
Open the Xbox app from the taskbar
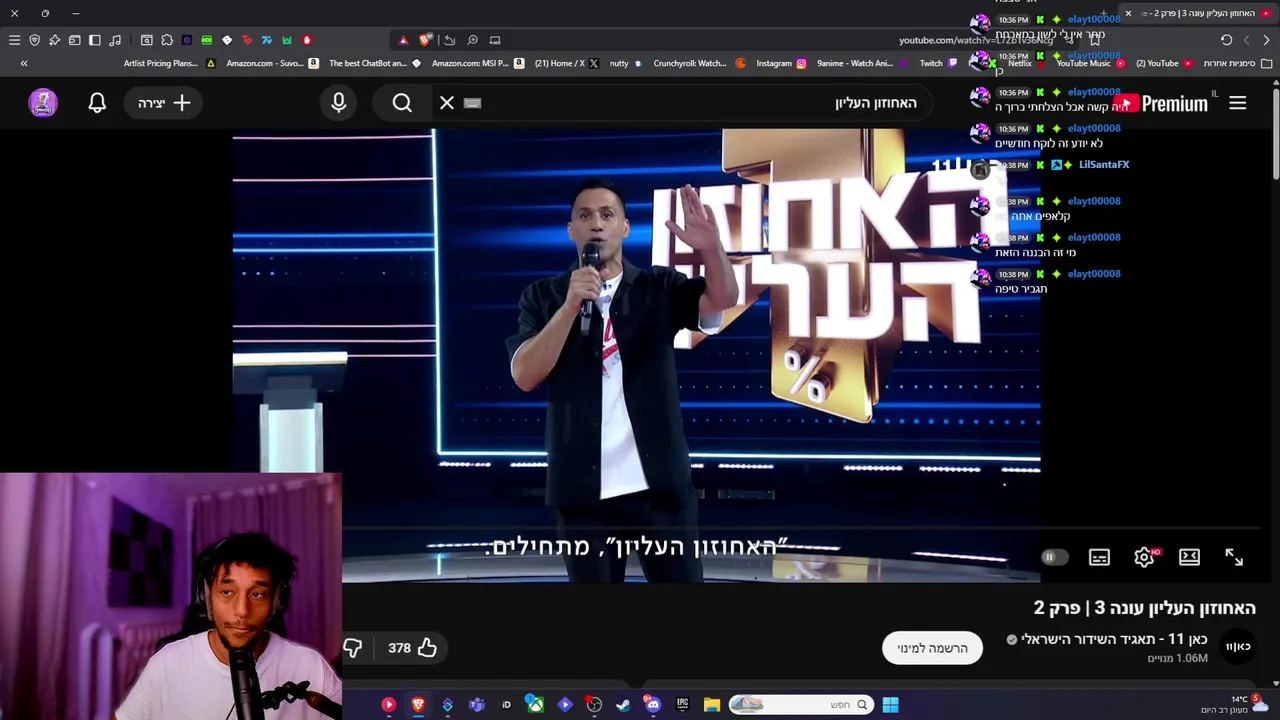tap(535, 705)
